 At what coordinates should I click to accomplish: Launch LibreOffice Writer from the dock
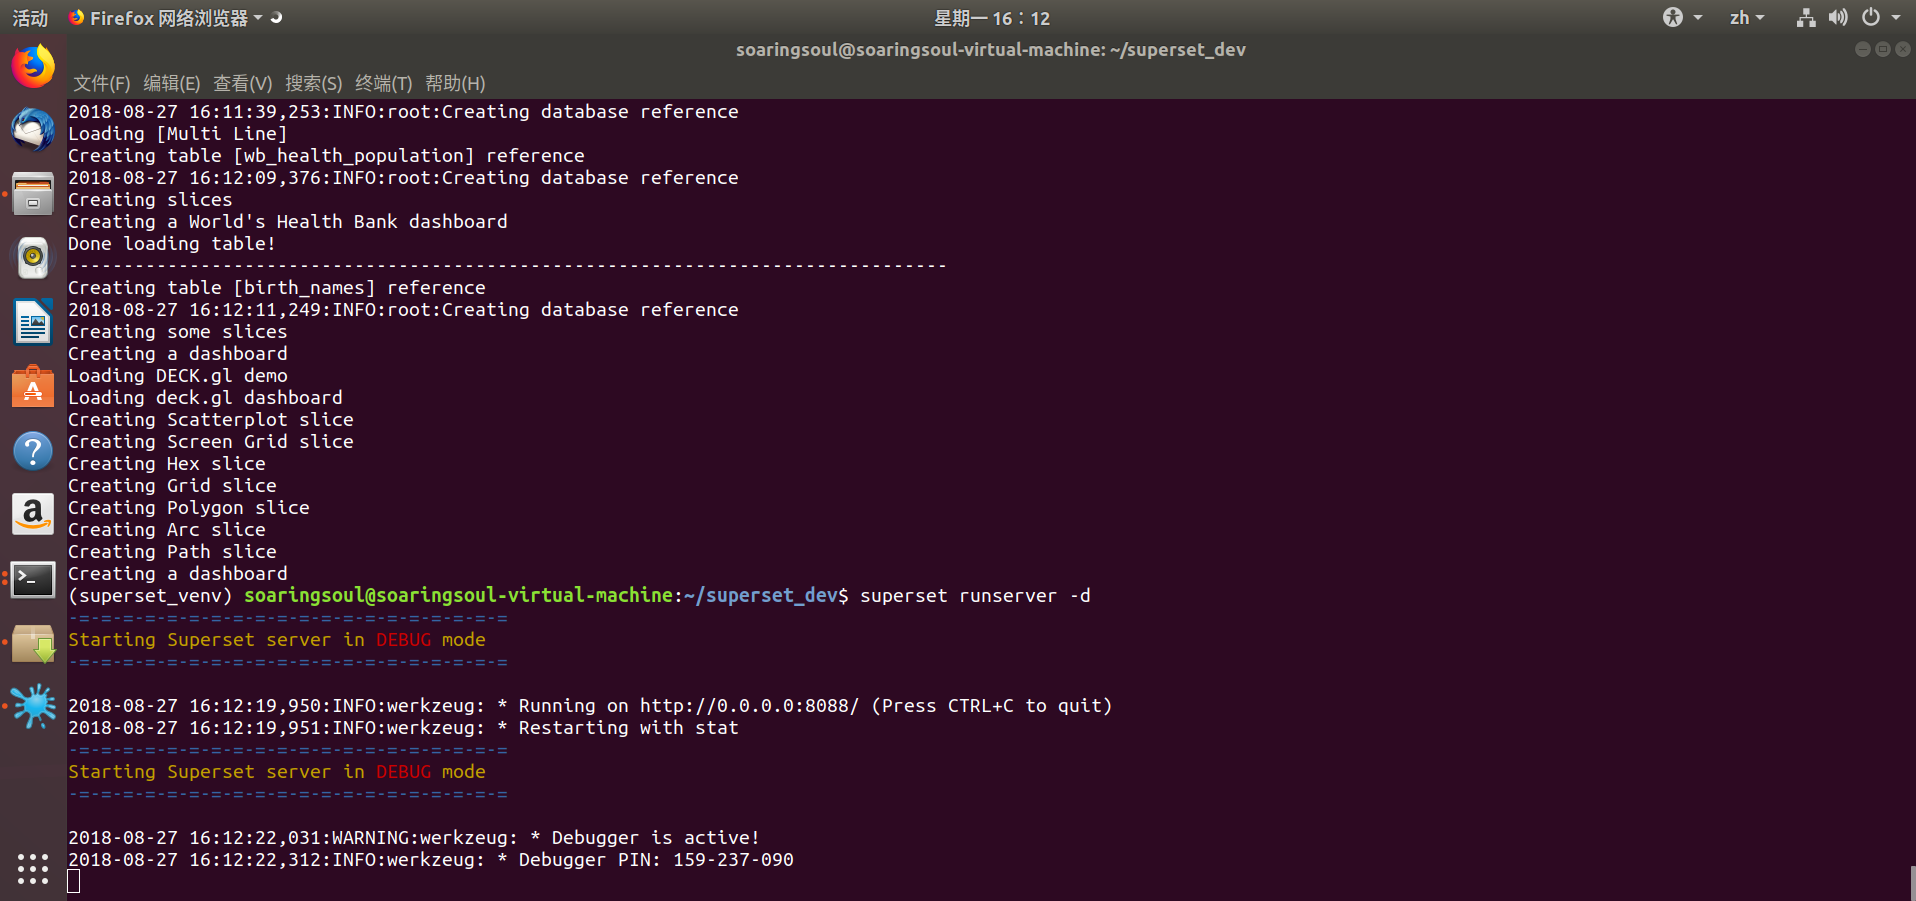coord(33,322)
